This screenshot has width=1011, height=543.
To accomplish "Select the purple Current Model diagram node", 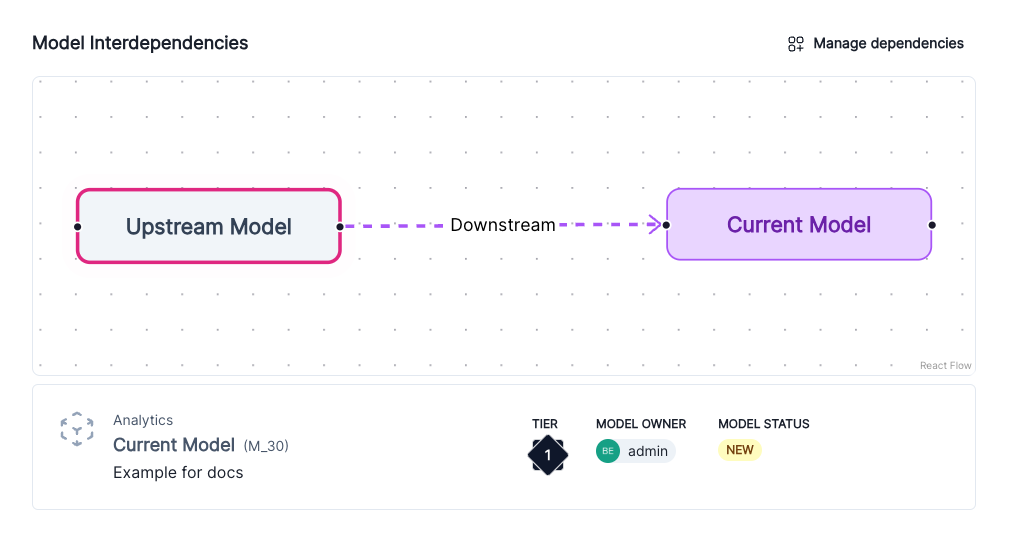I will [798, 225].
